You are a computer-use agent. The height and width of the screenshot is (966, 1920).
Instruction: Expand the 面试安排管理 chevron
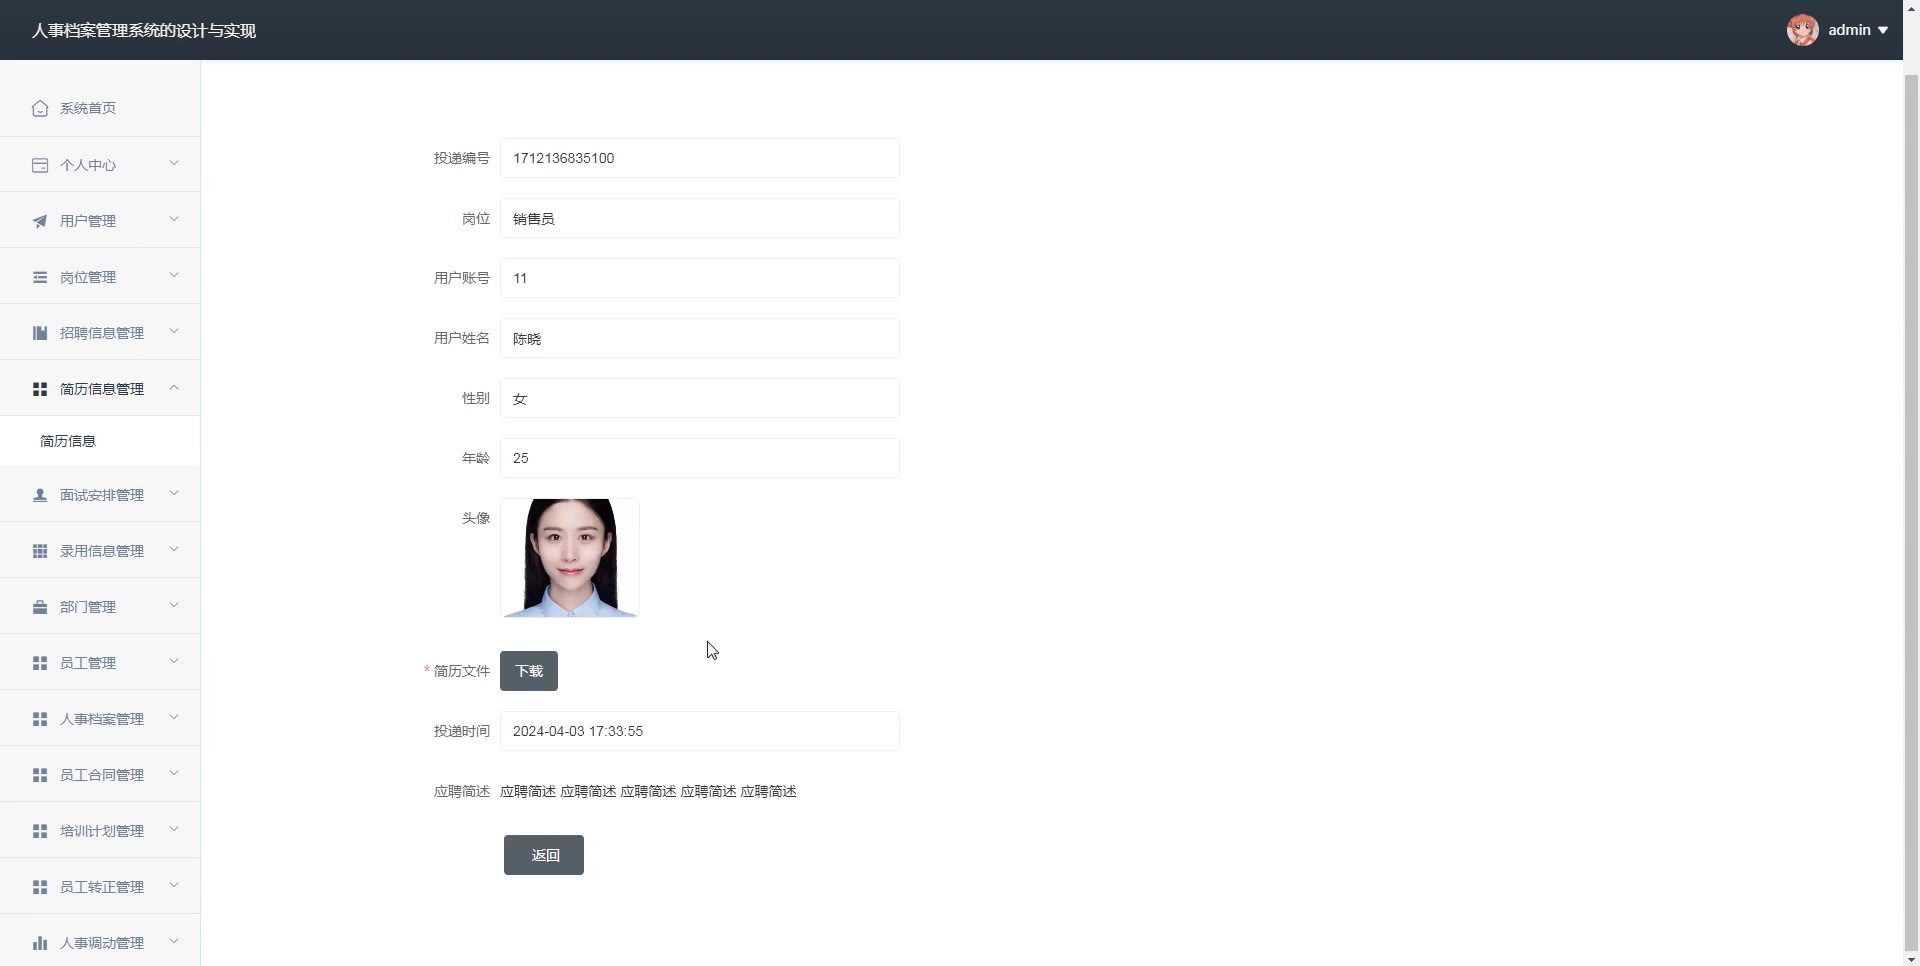[x=174, y=493]
